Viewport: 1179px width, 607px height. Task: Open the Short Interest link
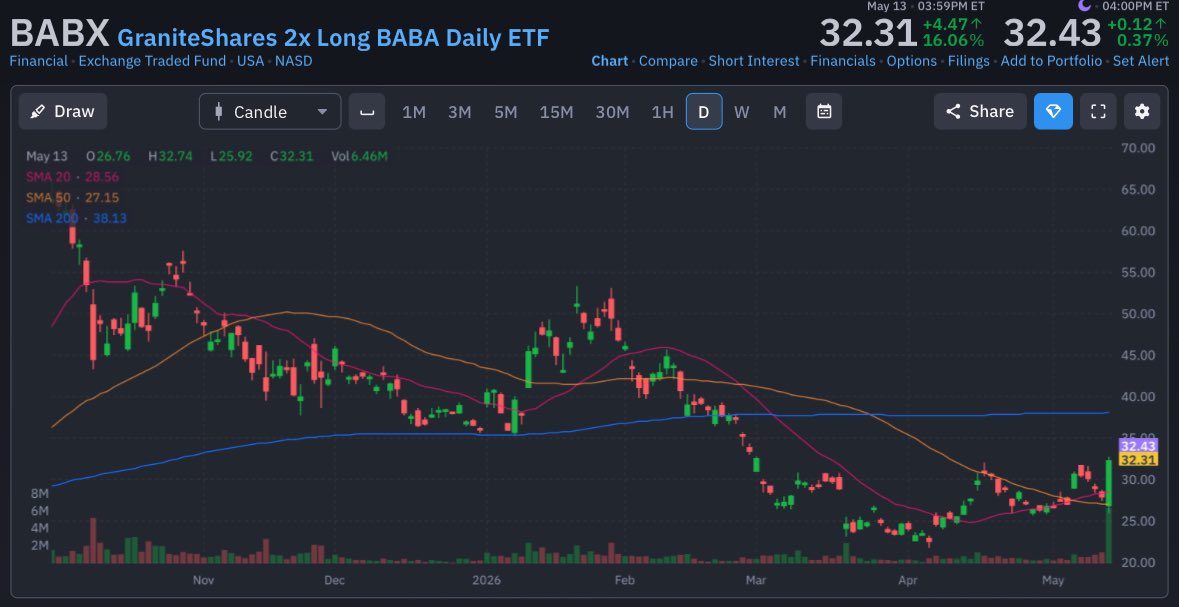tap(754, 61)
